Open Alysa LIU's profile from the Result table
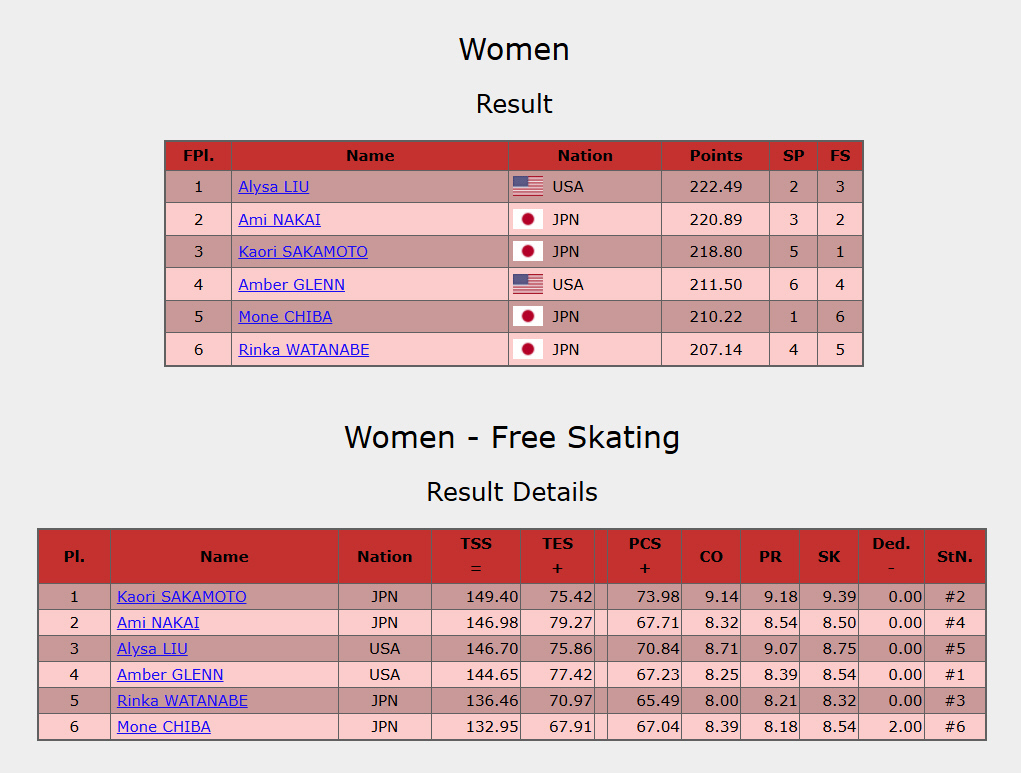Viewport: 1021px width, 773px height. click(x=273, y=186)
